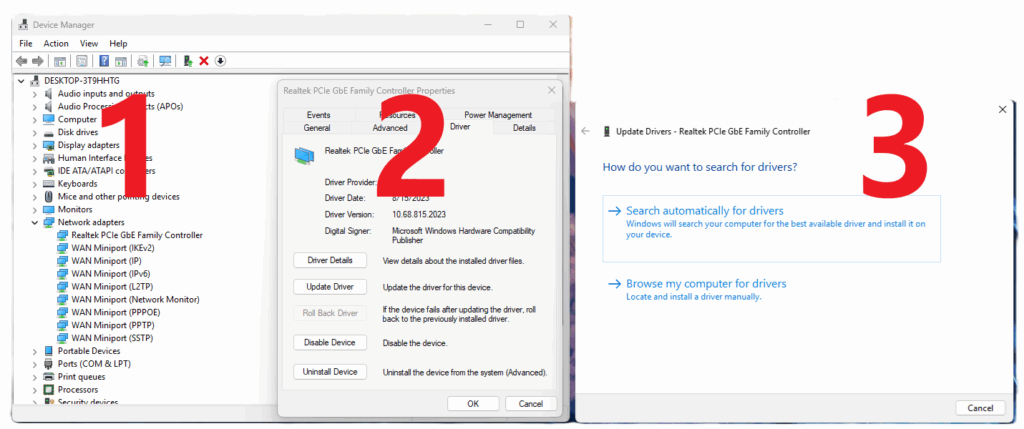Close the Update Drivers window
This screenshot has height=429, width=1024.
tap(1002, 110)
